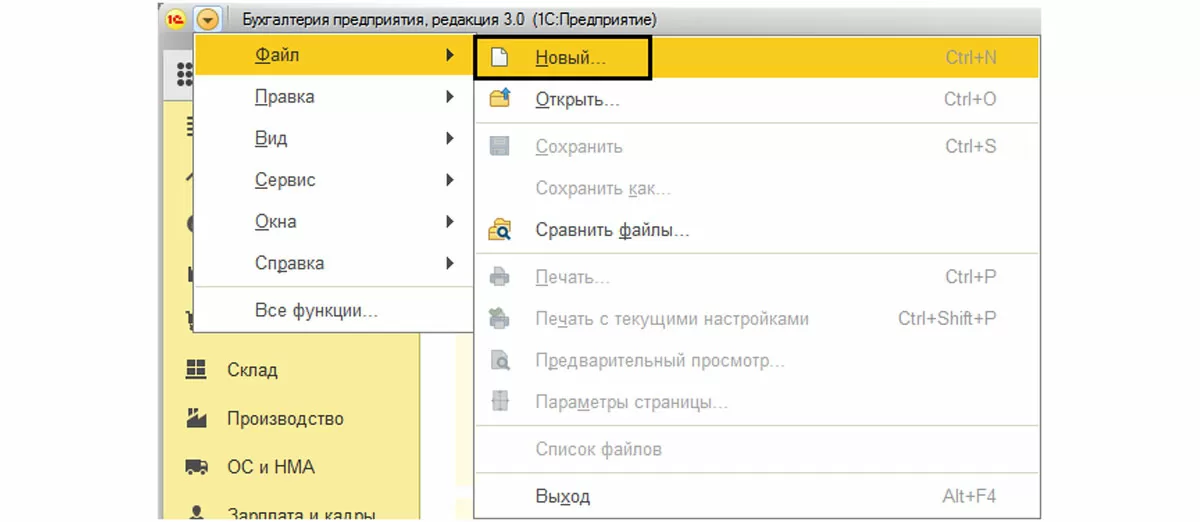The image size is (1200, 522).
Task: Click the sections grid icon below the logo
Action: (185, 73)
